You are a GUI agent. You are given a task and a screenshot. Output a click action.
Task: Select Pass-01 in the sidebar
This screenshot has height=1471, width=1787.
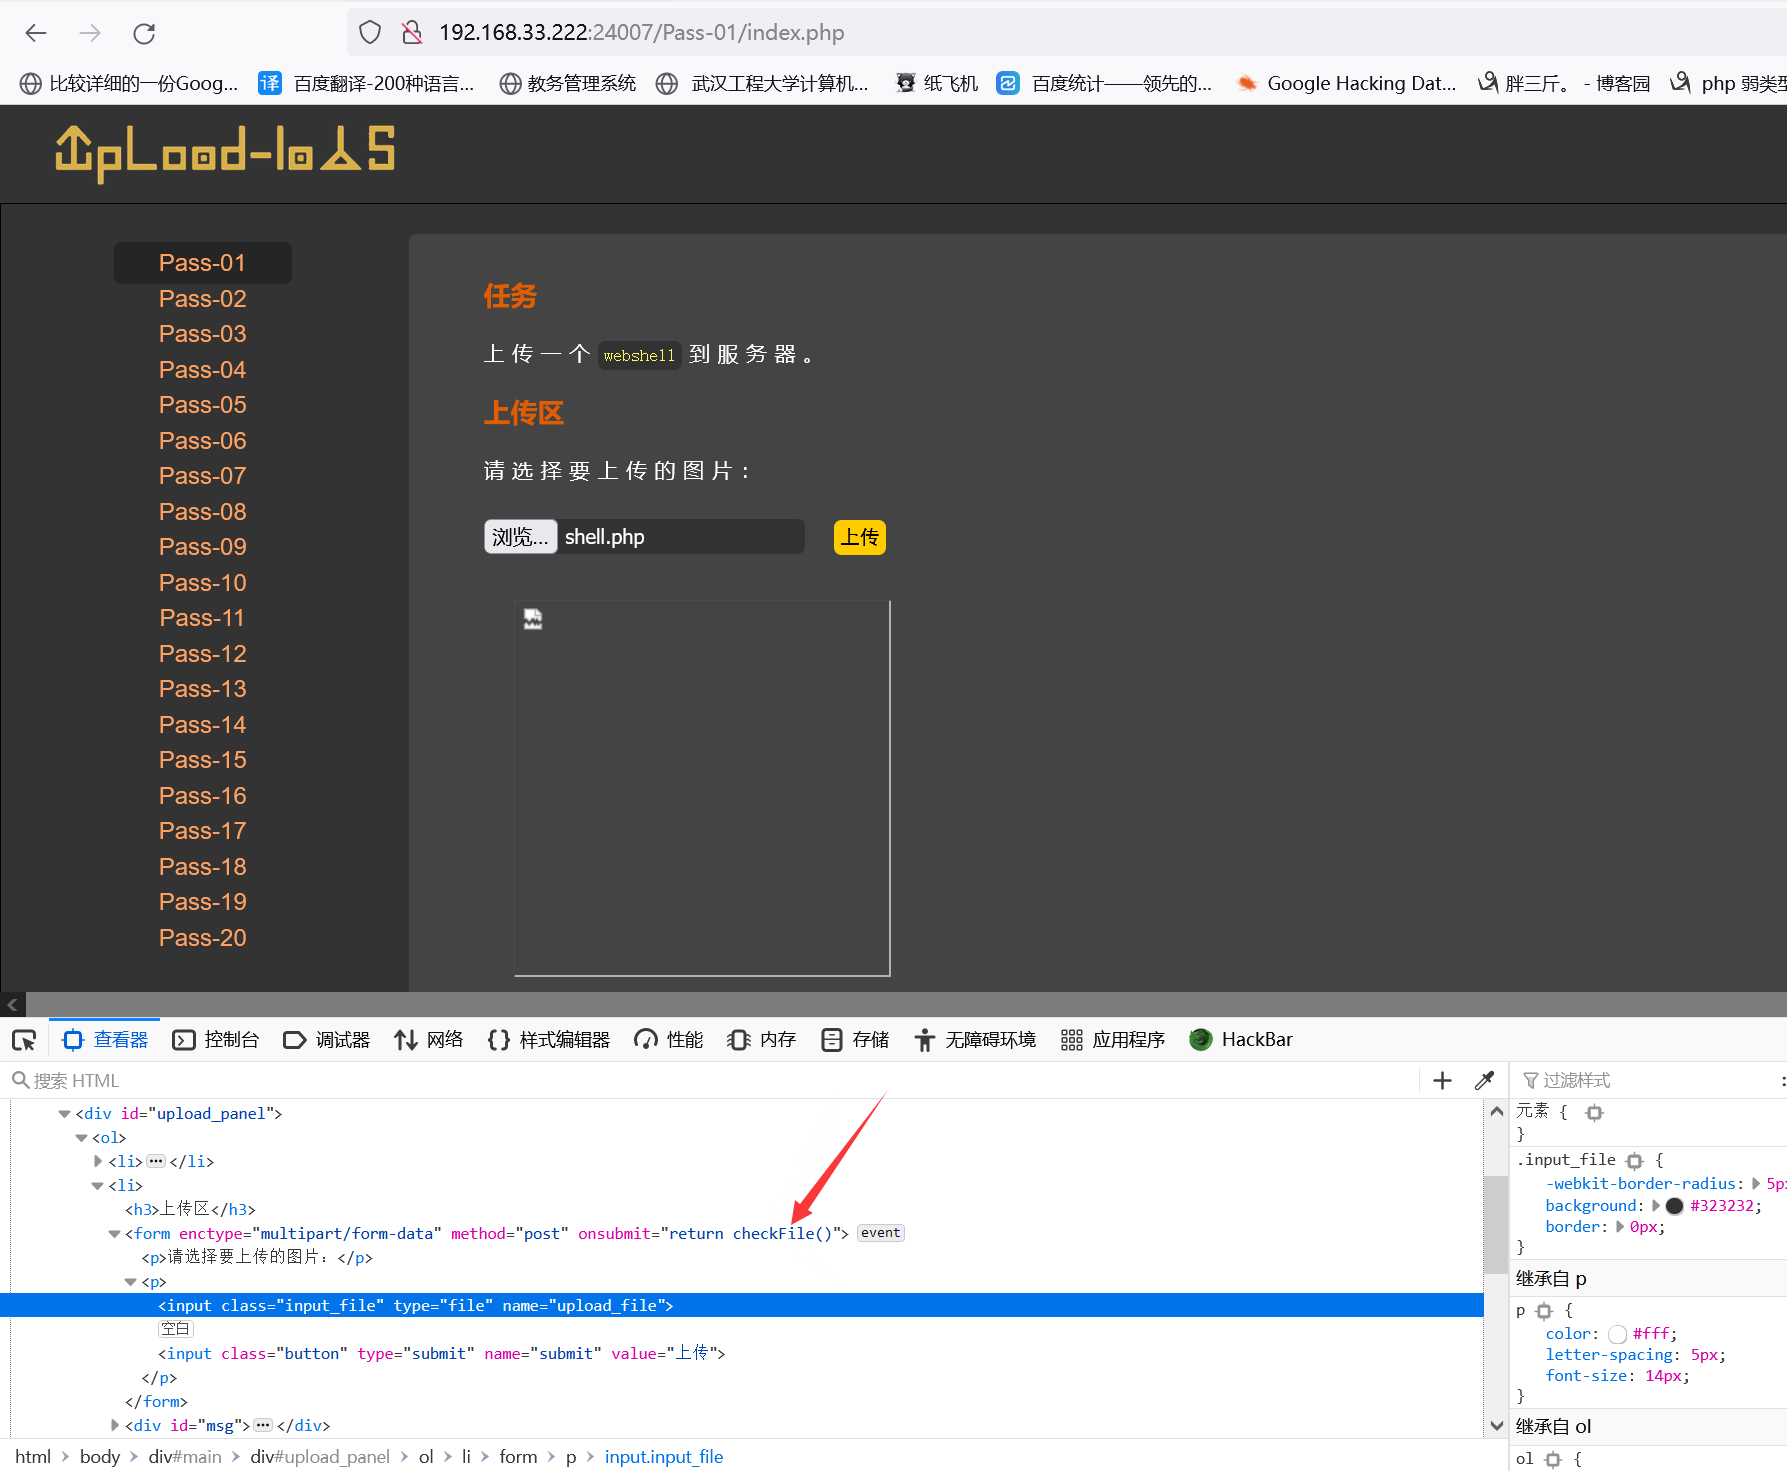tap(202, 263)
